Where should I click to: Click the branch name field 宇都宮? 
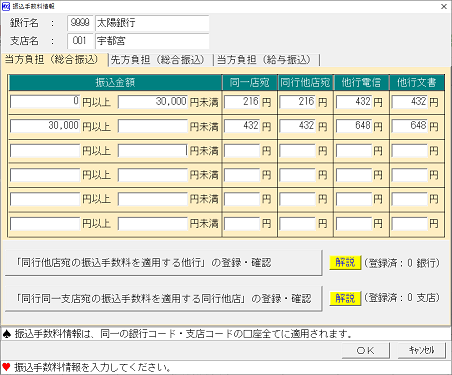click(x=152, y=41)
